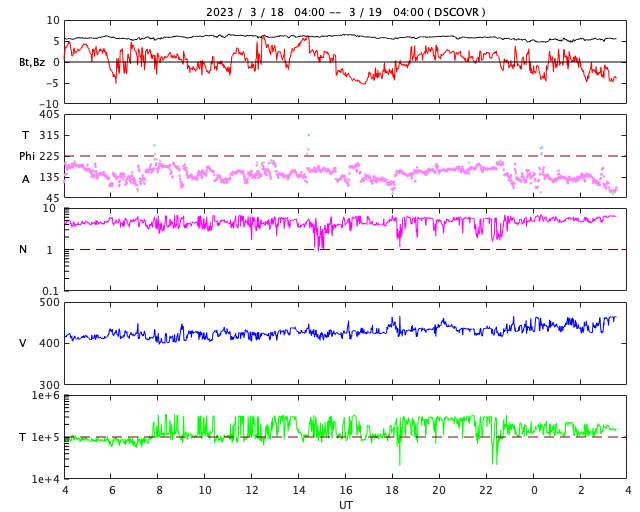
Task: Click the "405" y-axis value
Action: 49,115
